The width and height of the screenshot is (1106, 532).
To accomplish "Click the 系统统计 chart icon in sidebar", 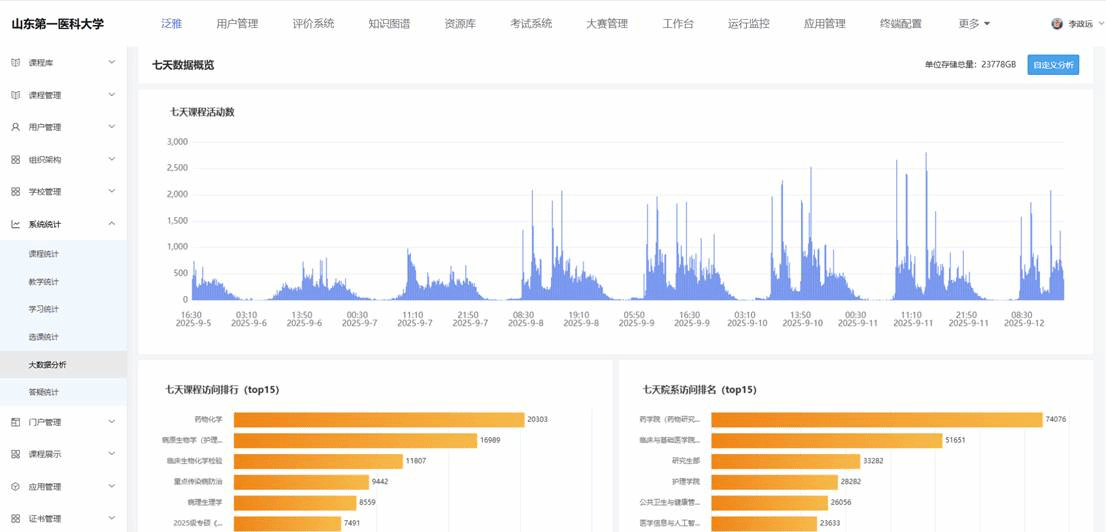I will point(15,224).
